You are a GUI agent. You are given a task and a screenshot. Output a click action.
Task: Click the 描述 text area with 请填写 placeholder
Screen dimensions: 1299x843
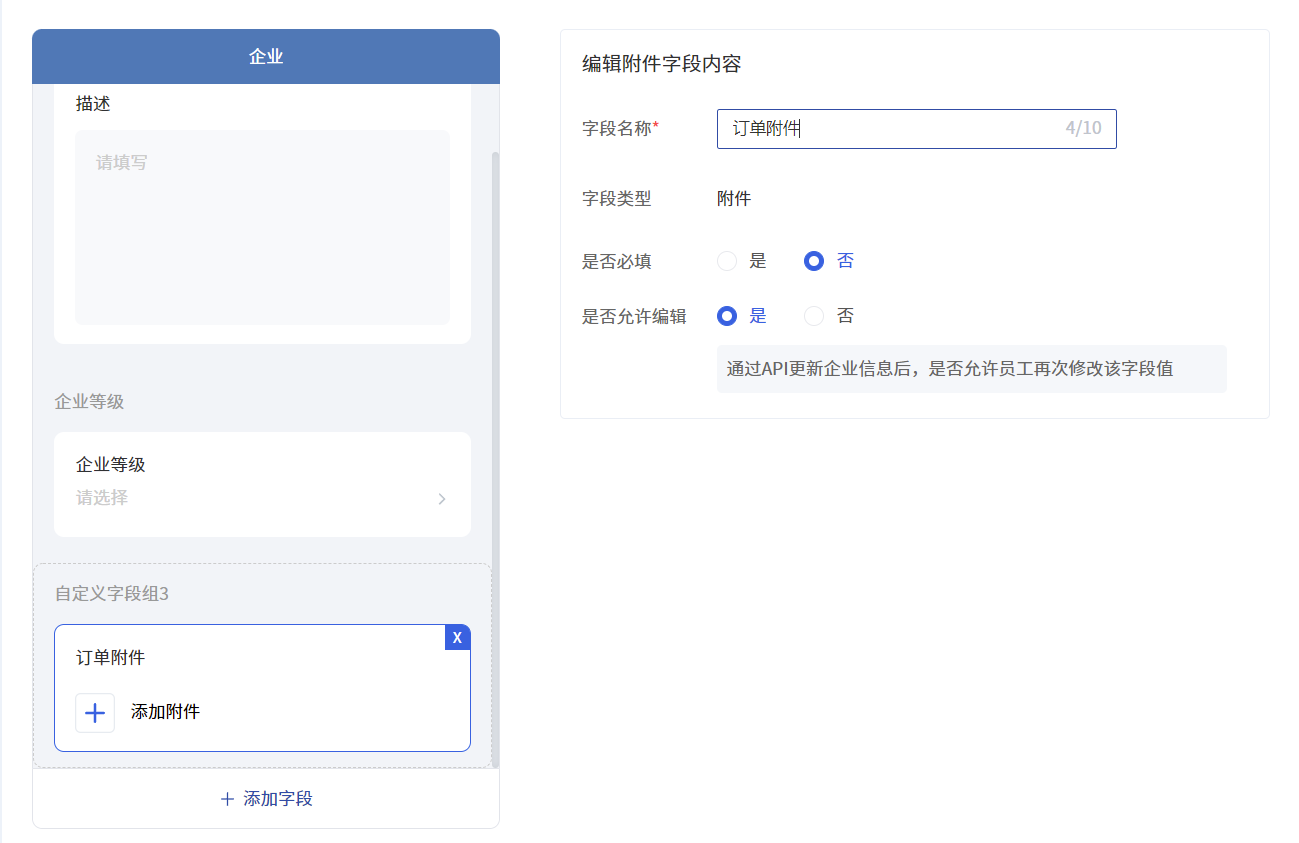tap(262, 227)
